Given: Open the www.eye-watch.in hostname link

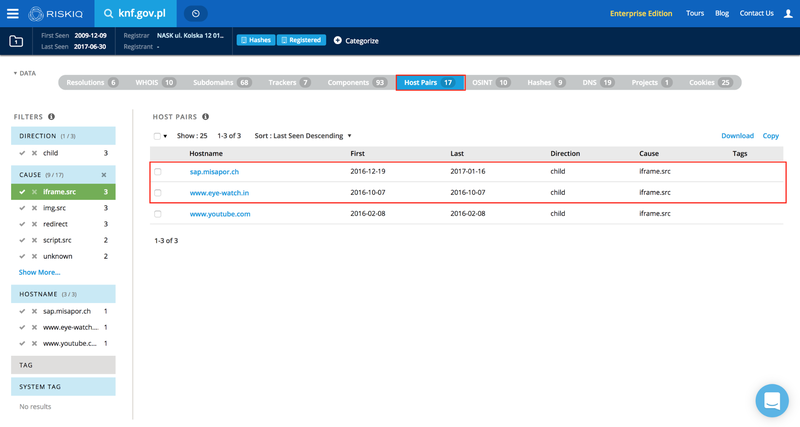Looking at the screenshot, I should (219, 193).
